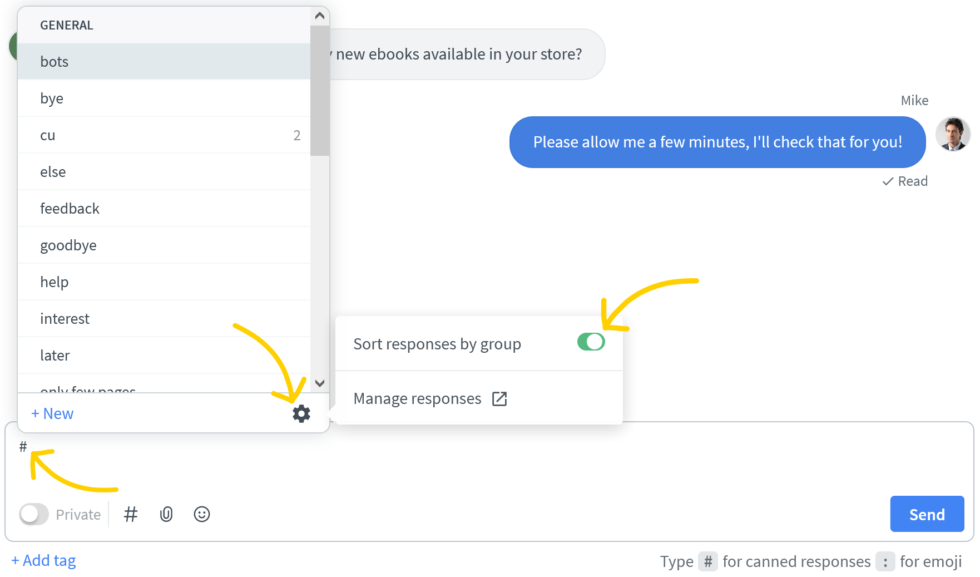Click the scrollbar up arrow in responses list

coord(319,14)
